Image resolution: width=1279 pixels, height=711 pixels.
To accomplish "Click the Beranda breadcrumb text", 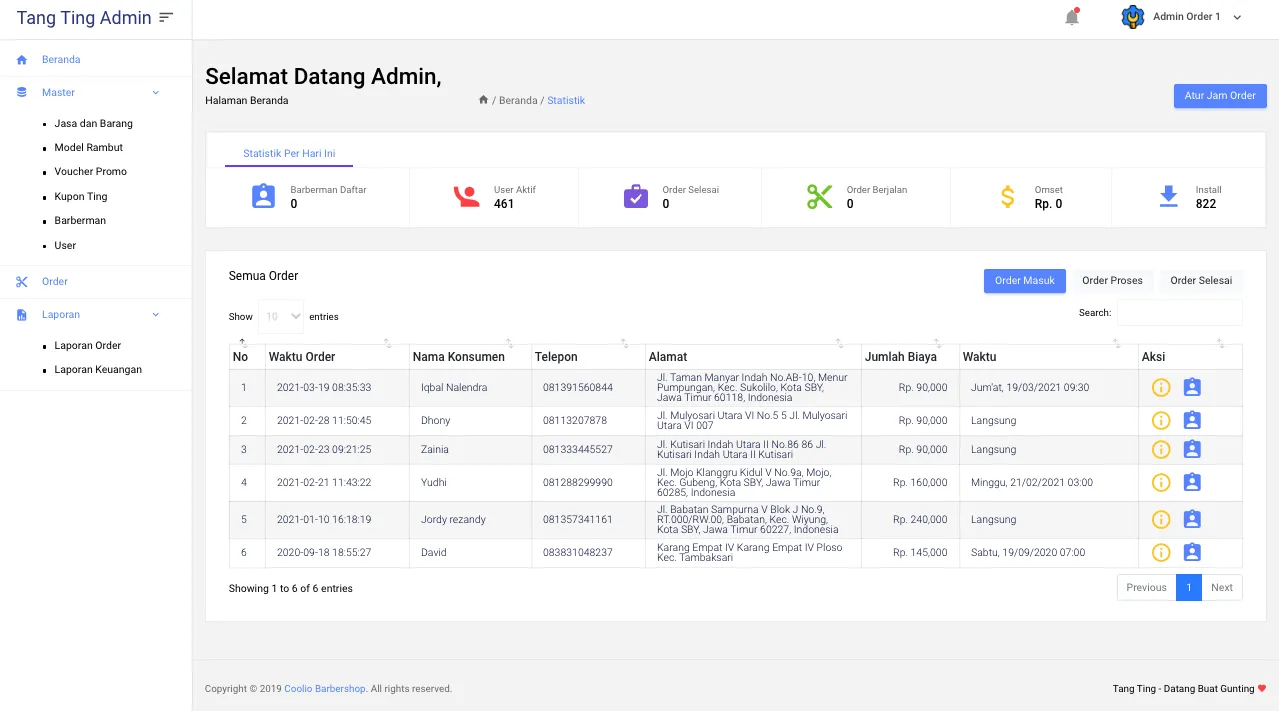I will [518, 101].
